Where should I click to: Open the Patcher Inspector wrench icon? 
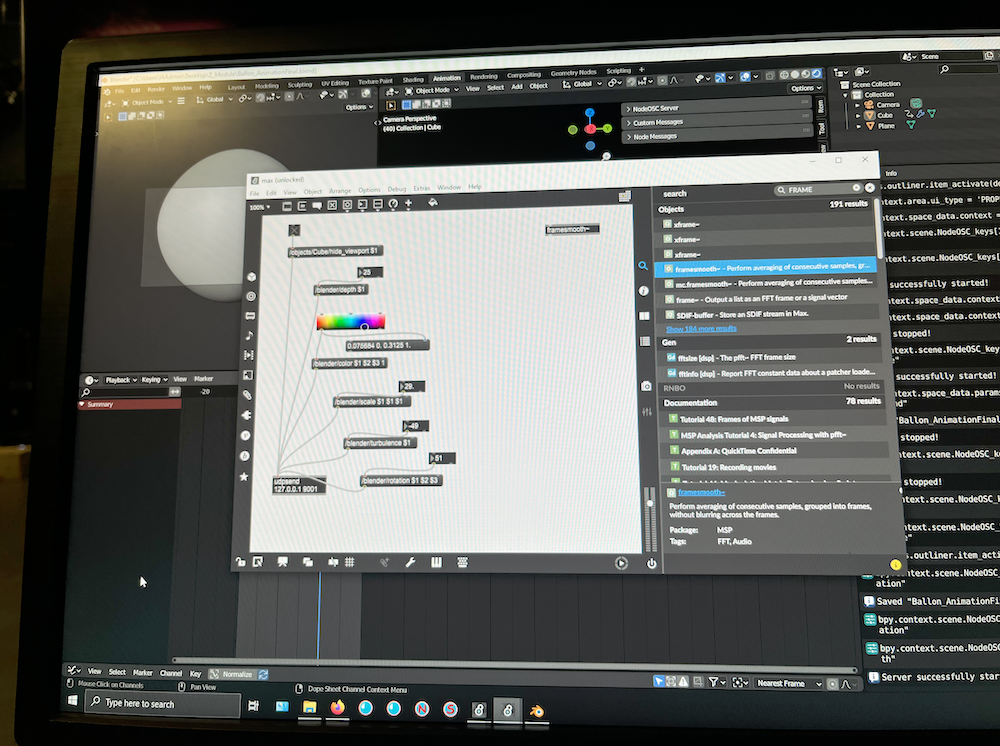pyautogui.click(x=409, y=563)
